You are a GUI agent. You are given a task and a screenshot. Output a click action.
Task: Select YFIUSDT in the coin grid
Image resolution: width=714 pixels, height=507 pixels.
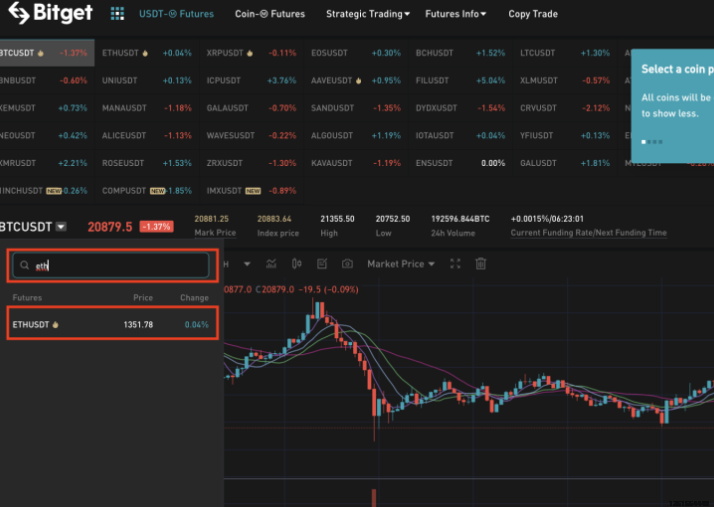(565, 136)
